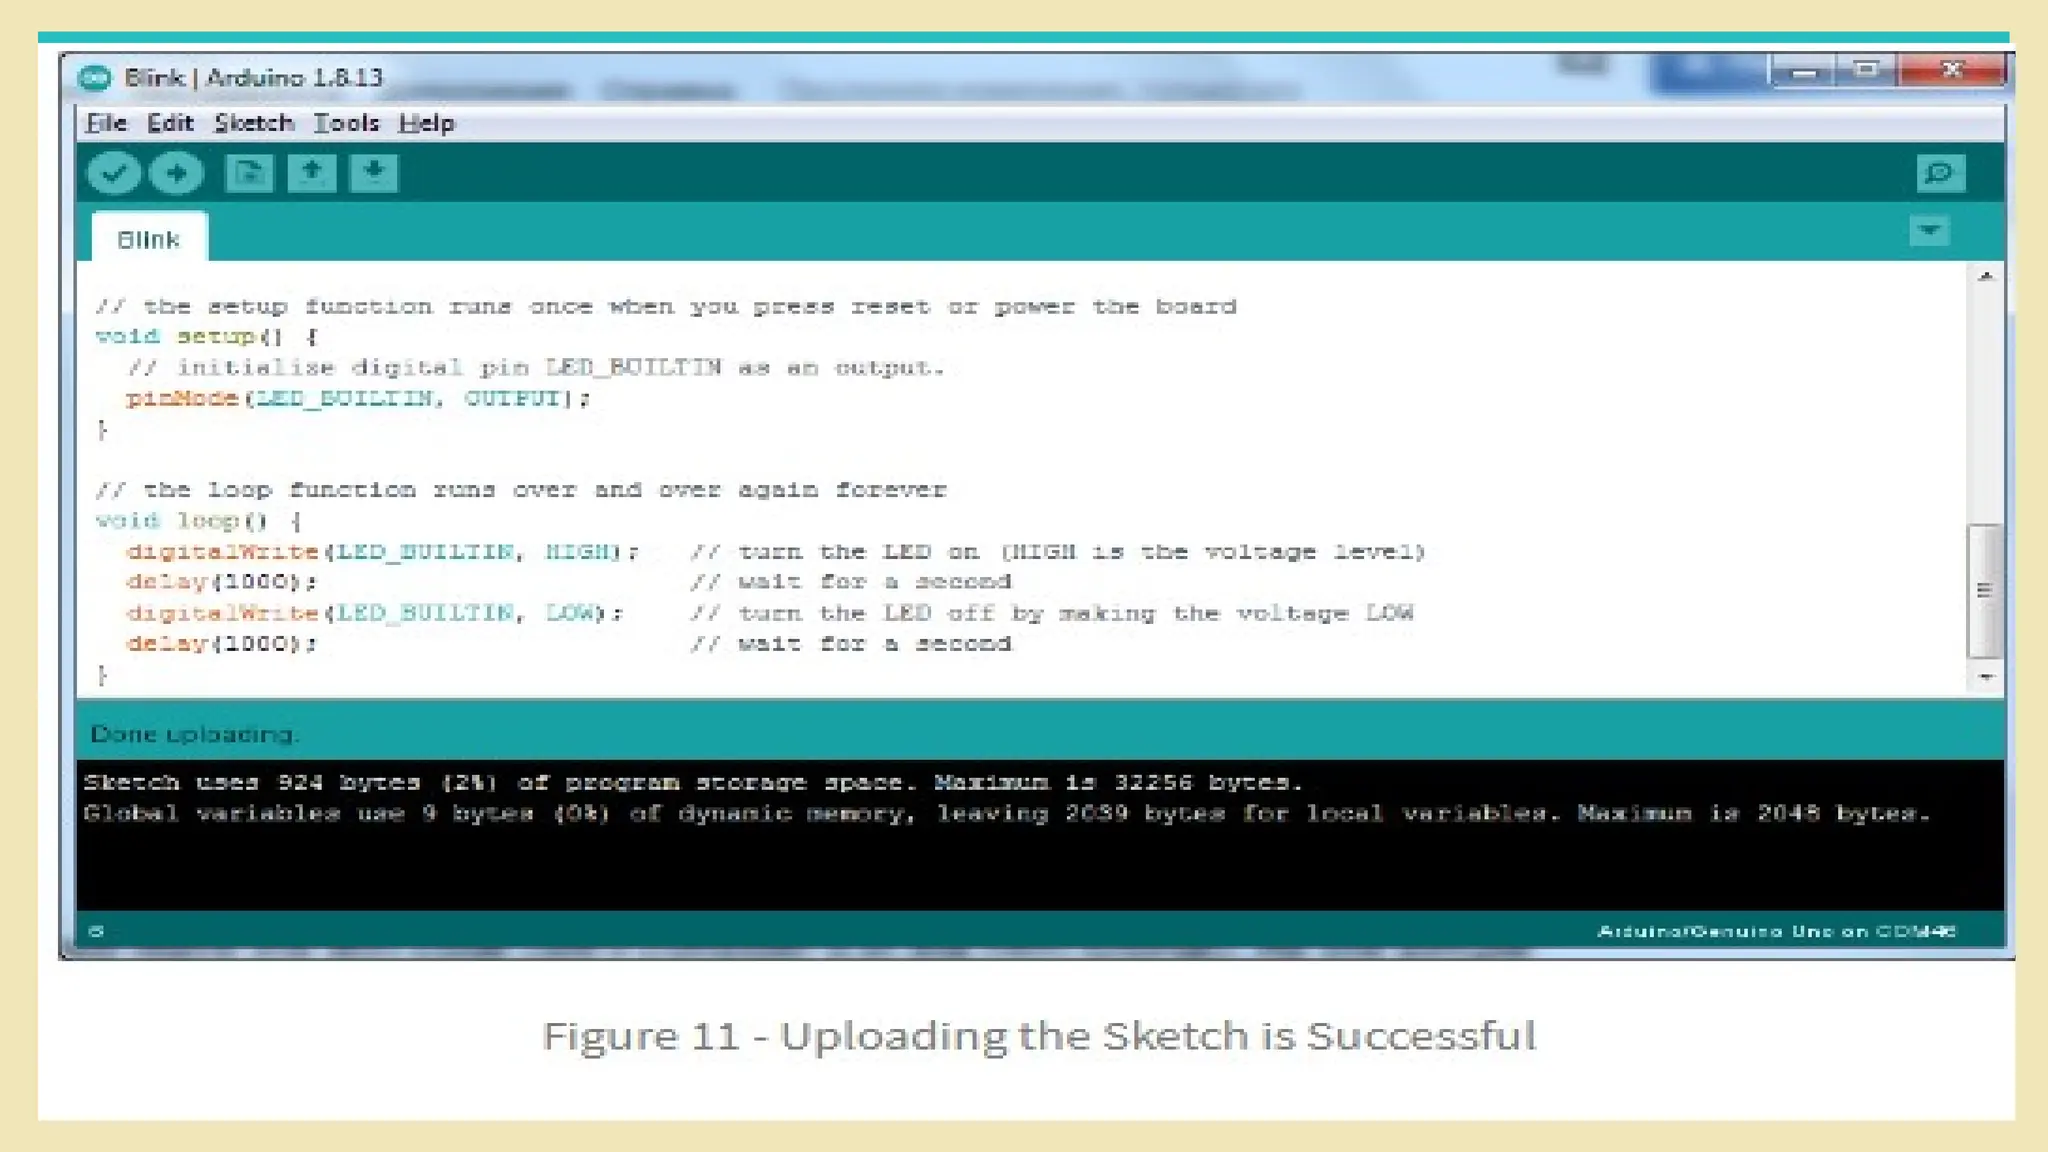Click the Arduino logo in title bar
Image resolution: width=2048 pixels, height=1152 pixels.
click(x=95, y=78)
